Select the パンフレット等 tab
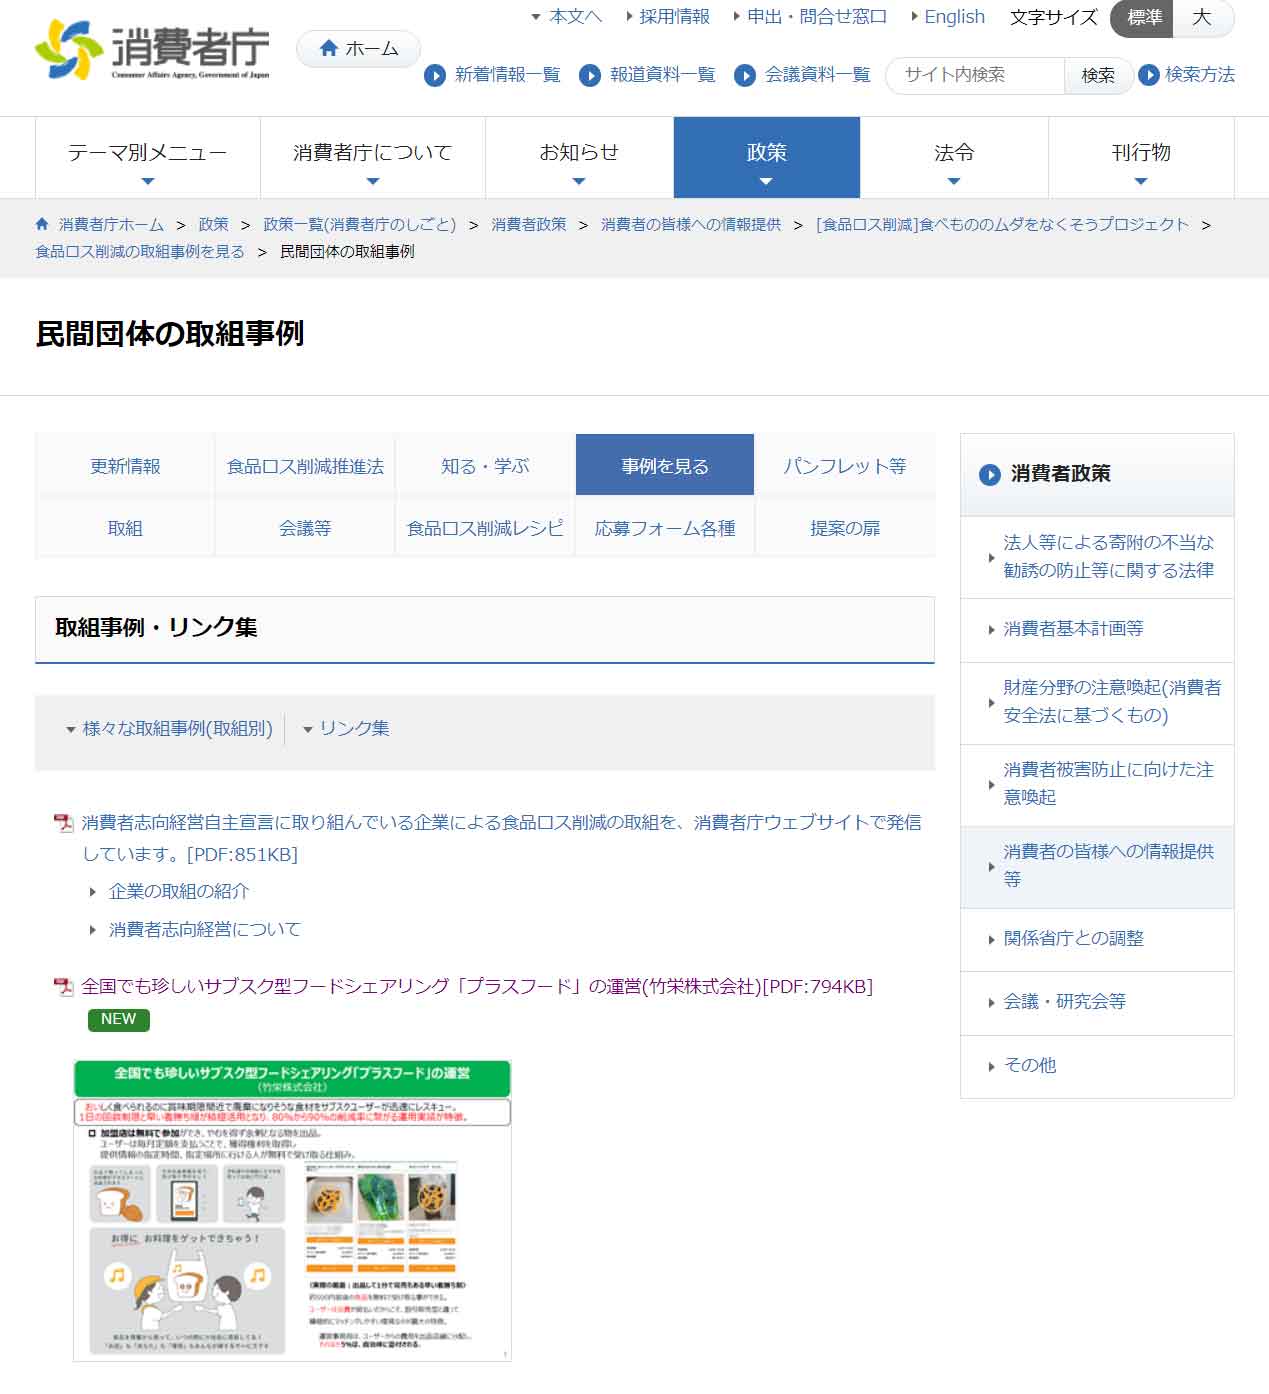Viewport: 1269px width, 1394px height. point(844,466)
